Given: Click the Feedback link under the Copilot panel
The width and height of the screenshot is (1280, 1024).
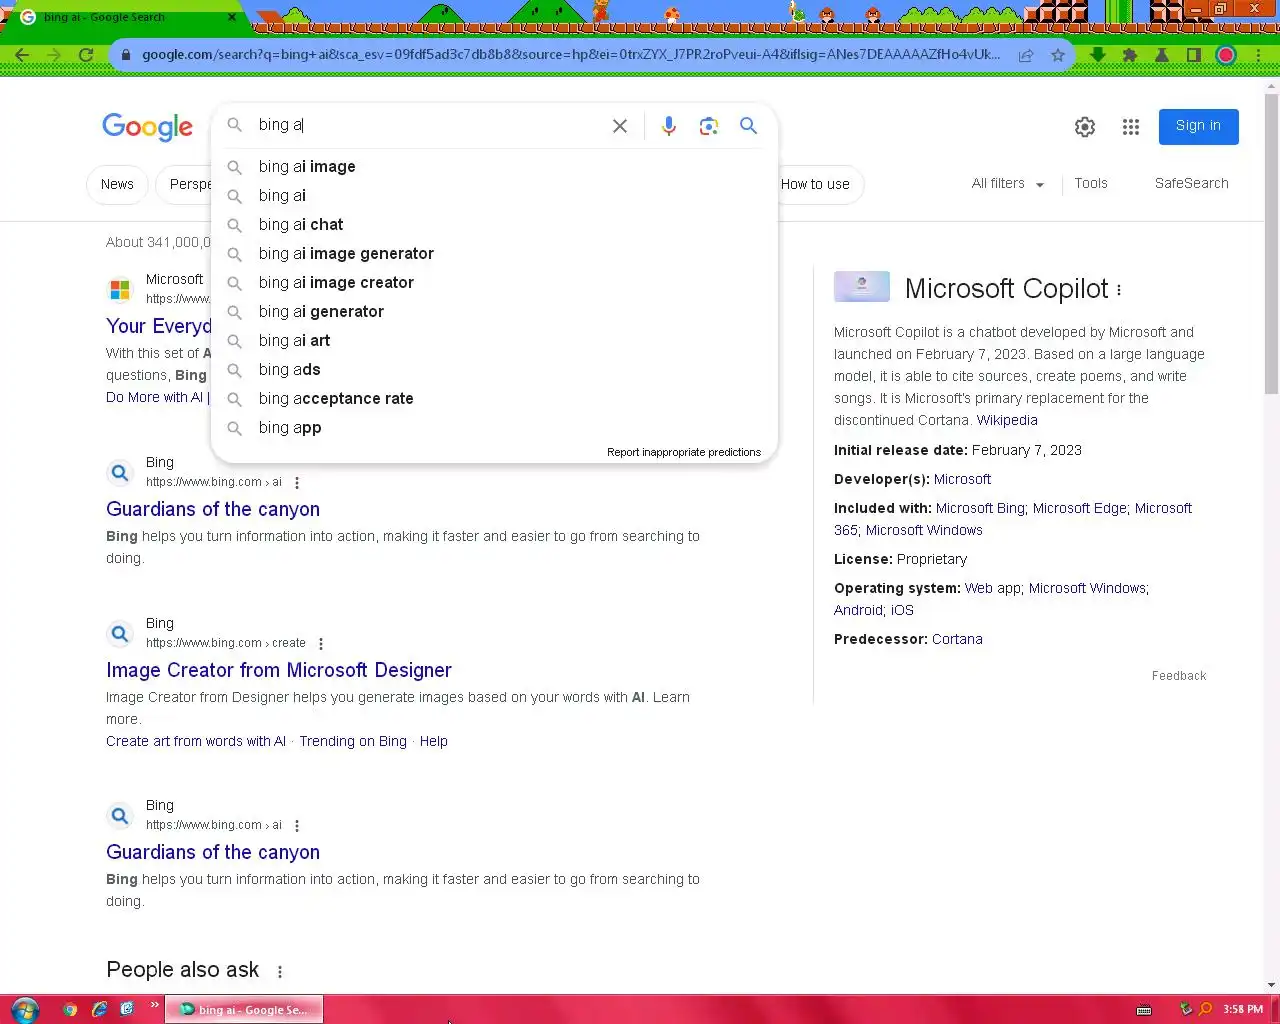Looking at the screenshot, I should [x=1179, y=676].
